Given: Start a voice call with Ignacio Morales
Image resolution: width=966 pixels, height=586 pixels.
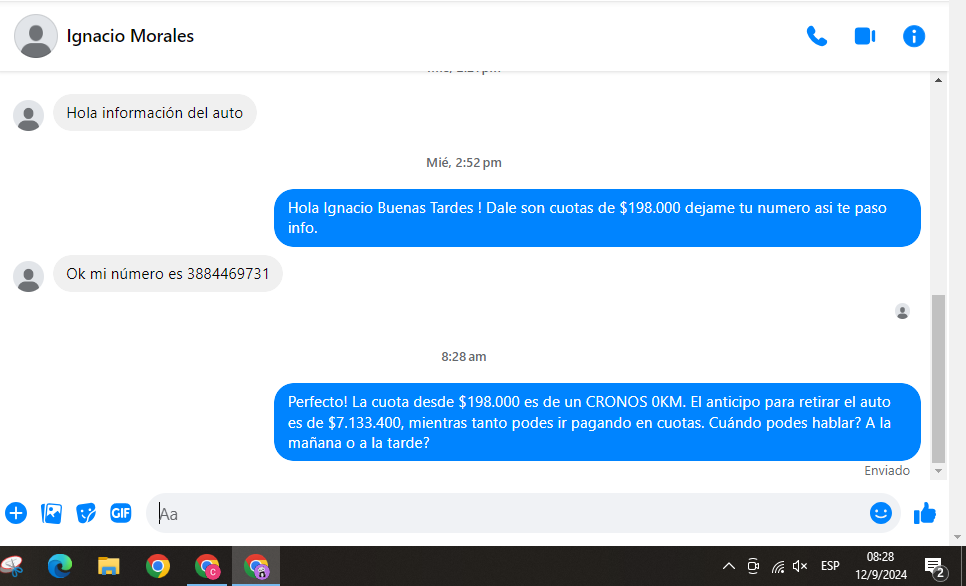Looking at the screenshot, I should tap(817, 36).
